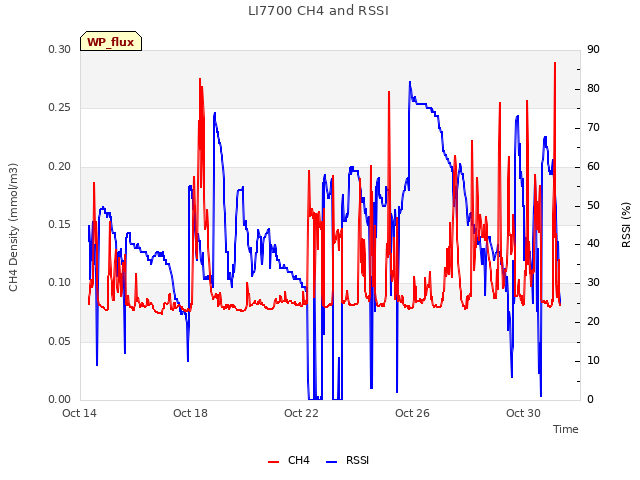Click the blue RSSI legend color marker
The image size is (640, 480).
(x=331, y=462)
